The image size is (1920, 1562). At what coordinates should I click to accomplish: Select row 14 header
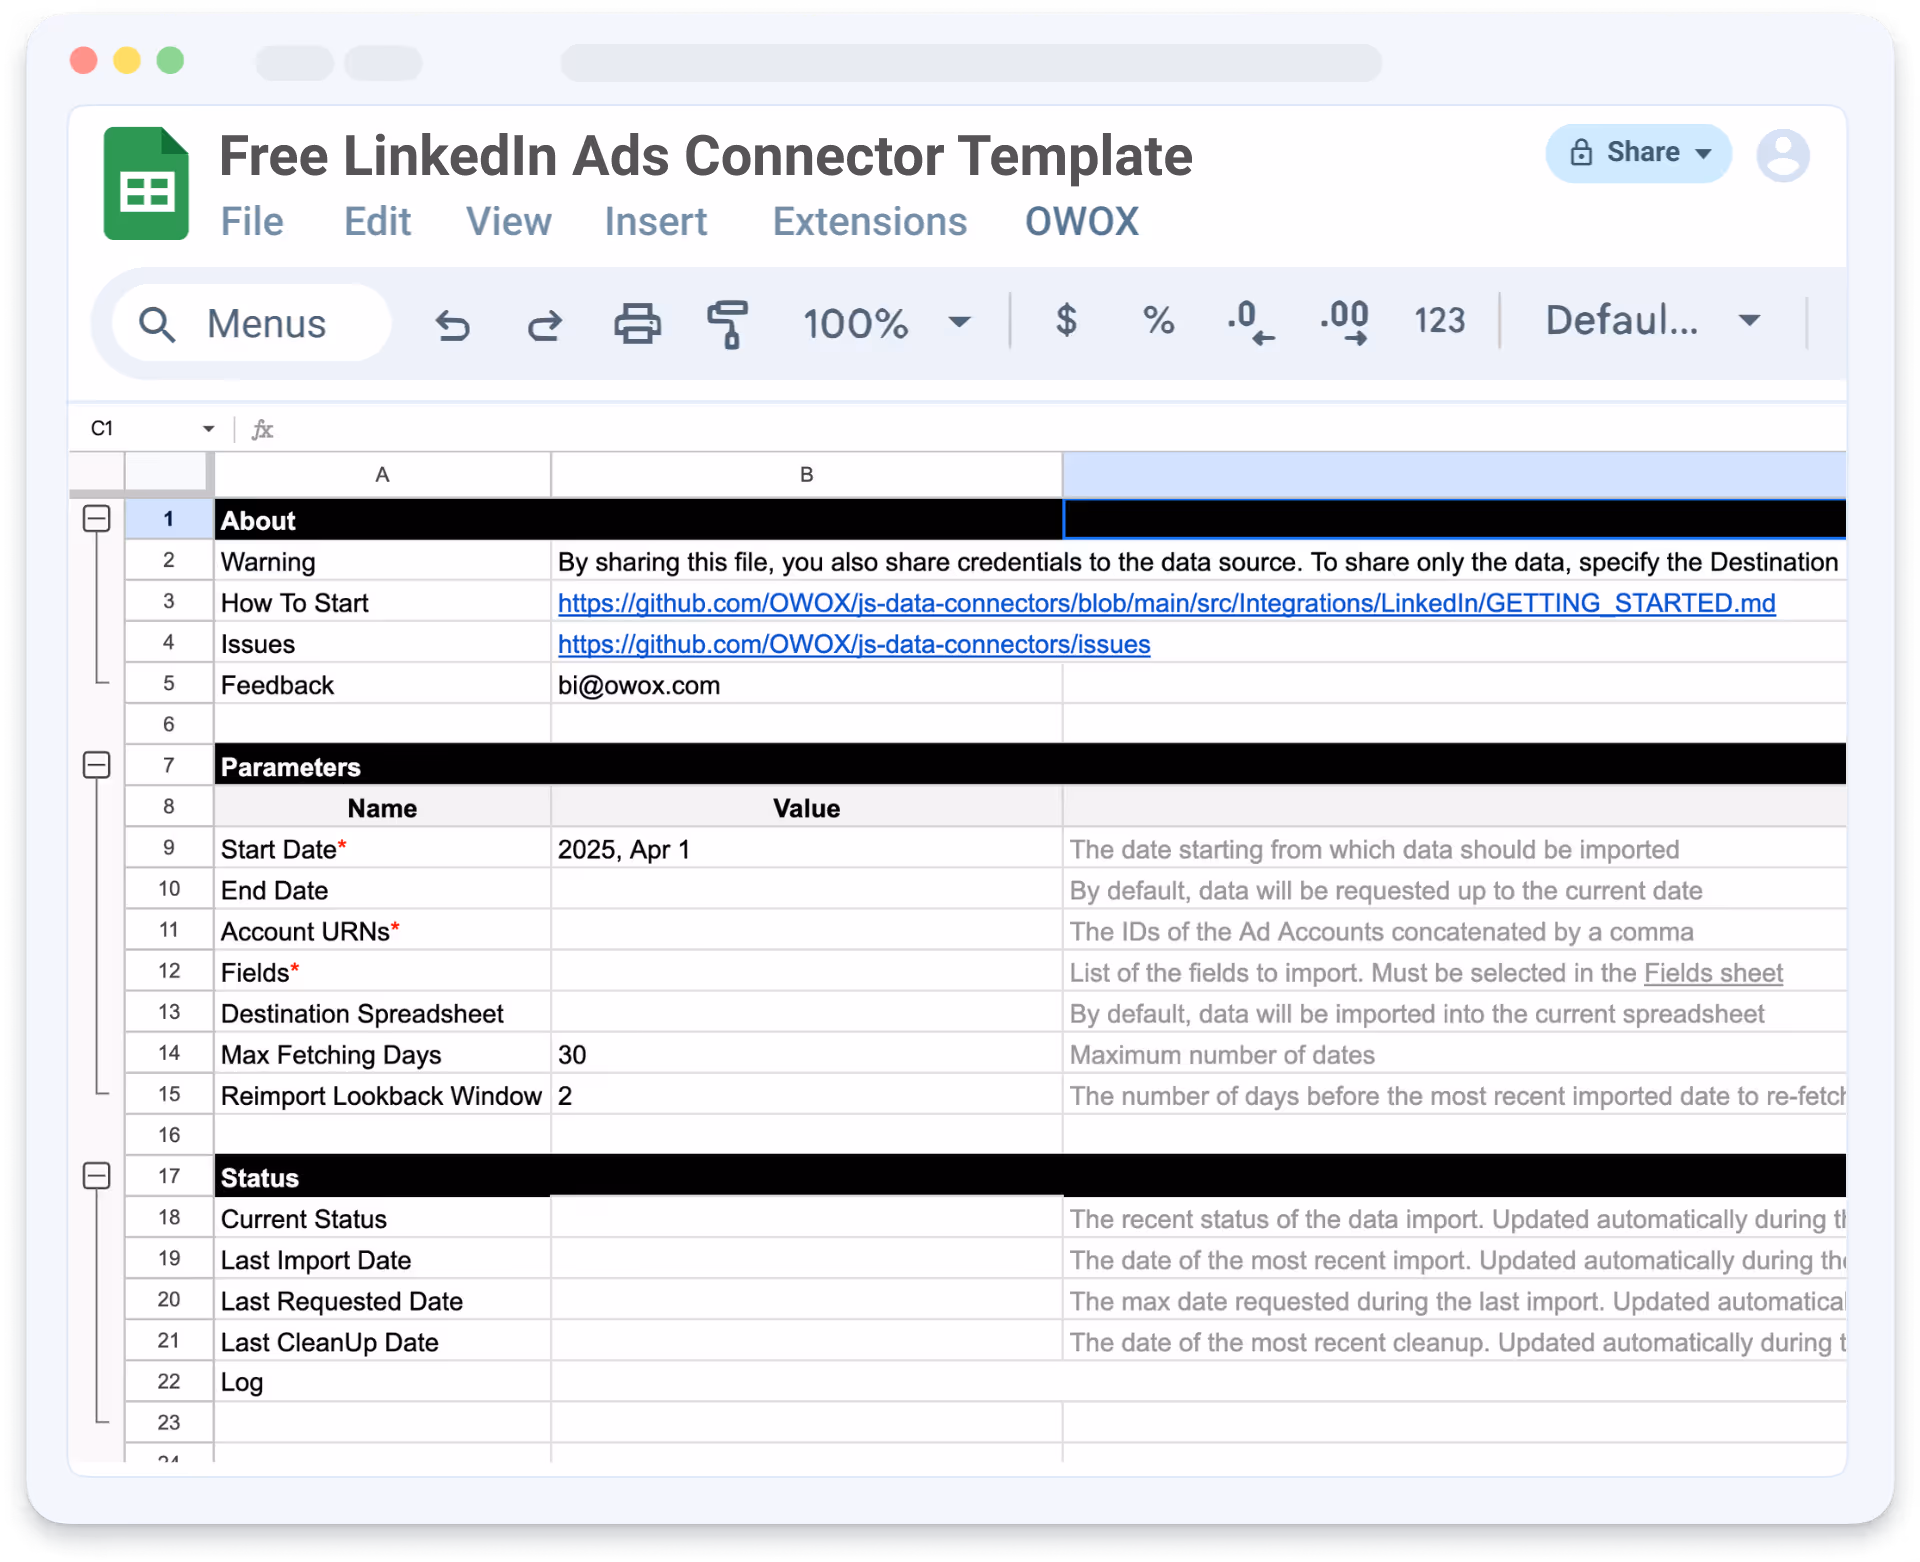coord(169,1053)
